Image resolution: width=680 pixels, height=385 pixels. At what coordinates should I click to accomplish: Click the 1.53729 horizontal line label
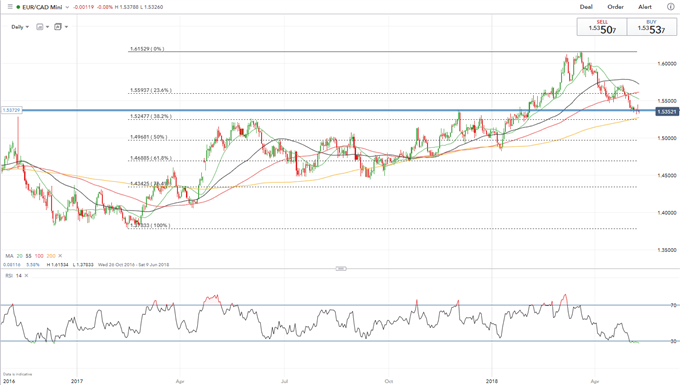[11, 110]
